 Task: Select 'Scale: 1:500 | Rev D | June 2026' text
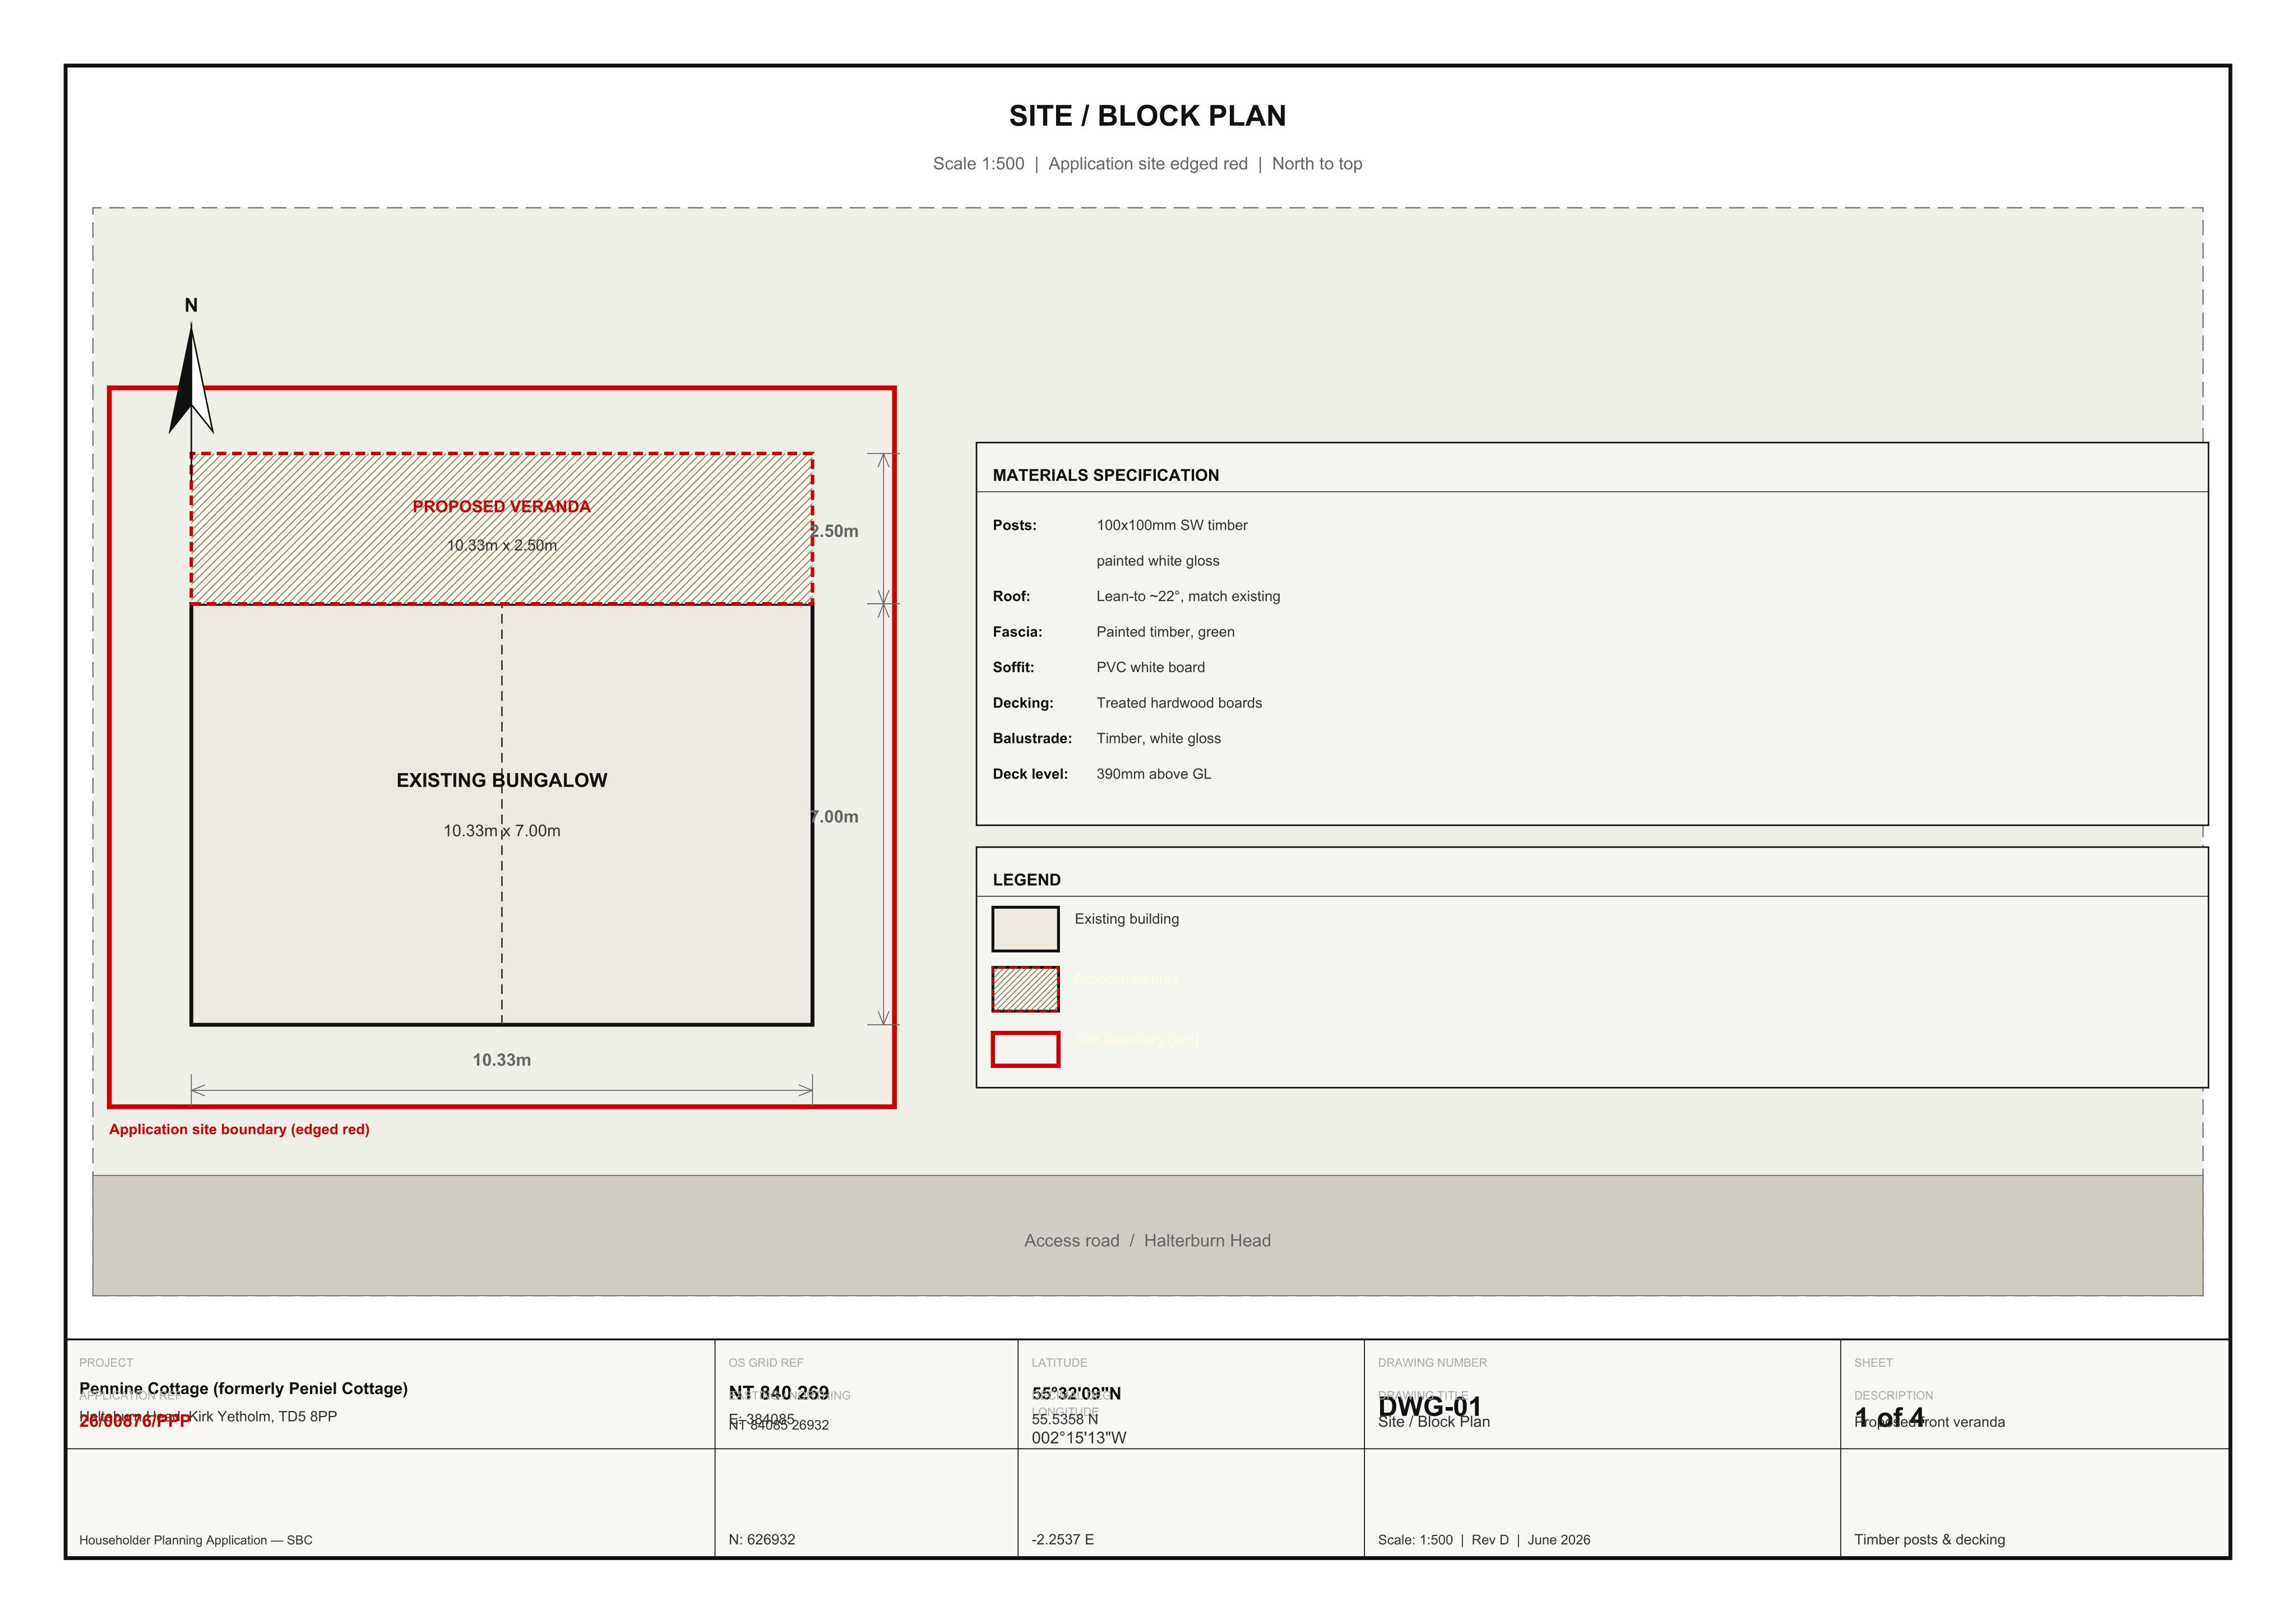point(1483,1540)
